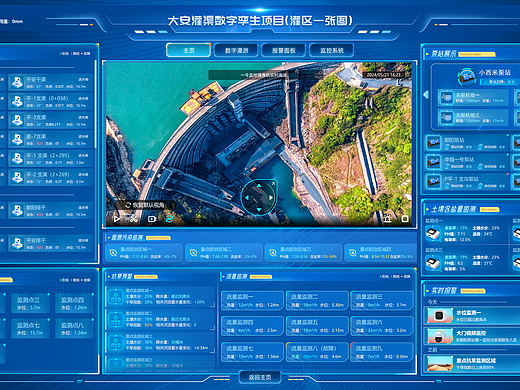Click the 监测点三 soil sensor icon
Viewport: 520px width, 390px height.
tap(433, 262)
